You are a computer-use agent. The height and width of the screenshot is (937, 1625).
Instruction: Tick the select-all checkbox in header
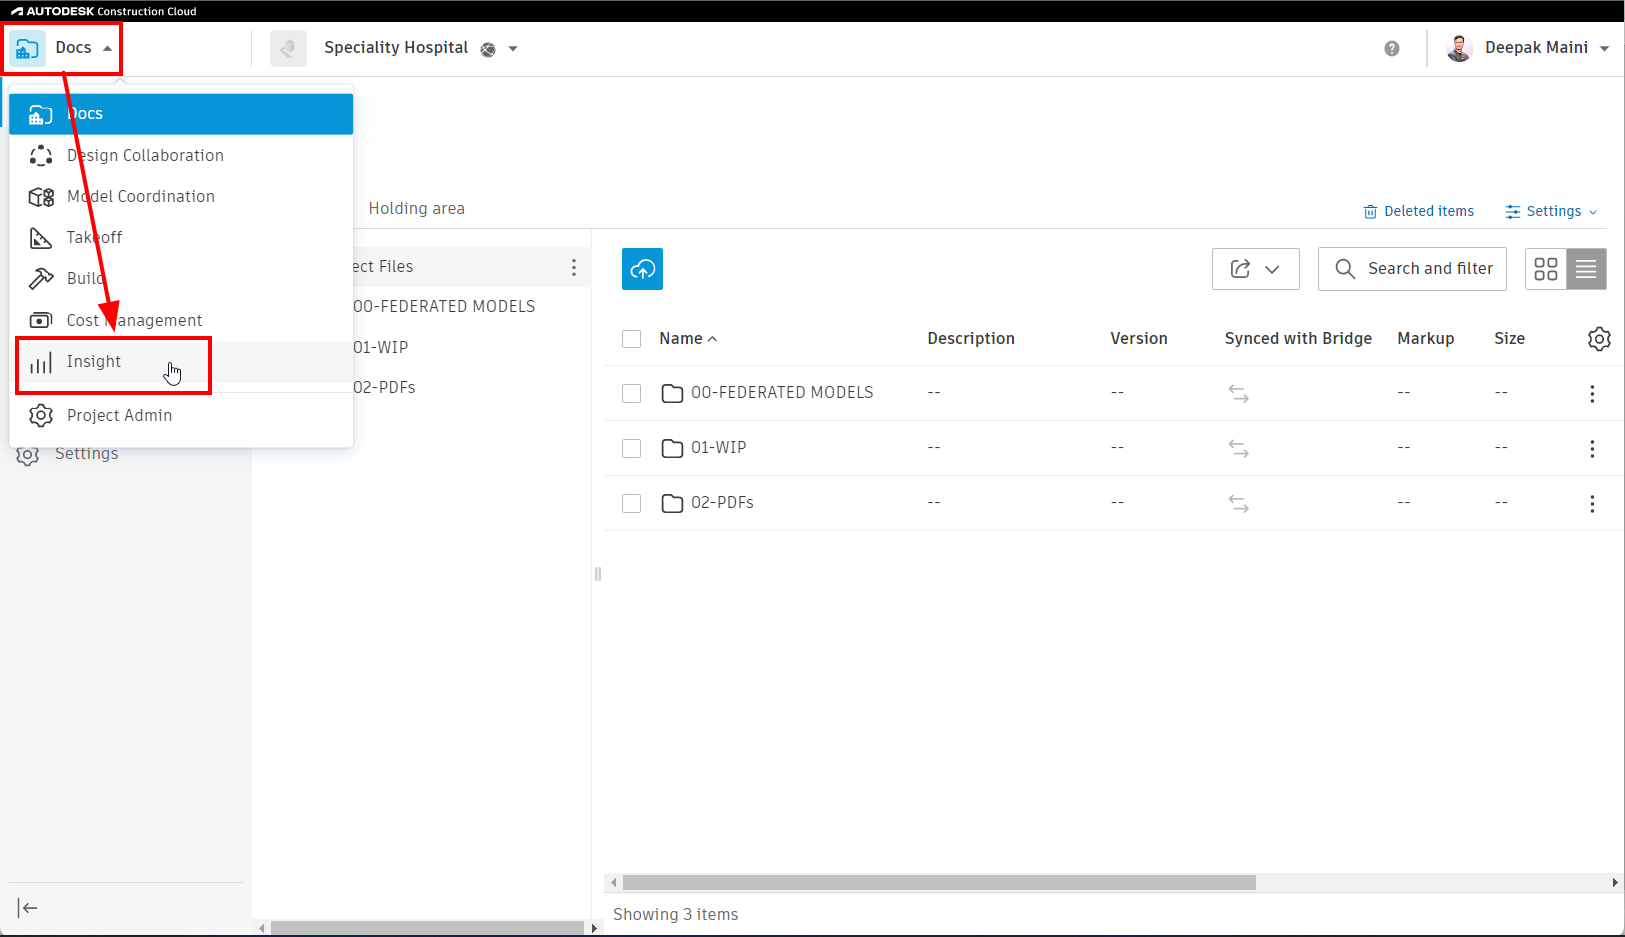[632, 339]
